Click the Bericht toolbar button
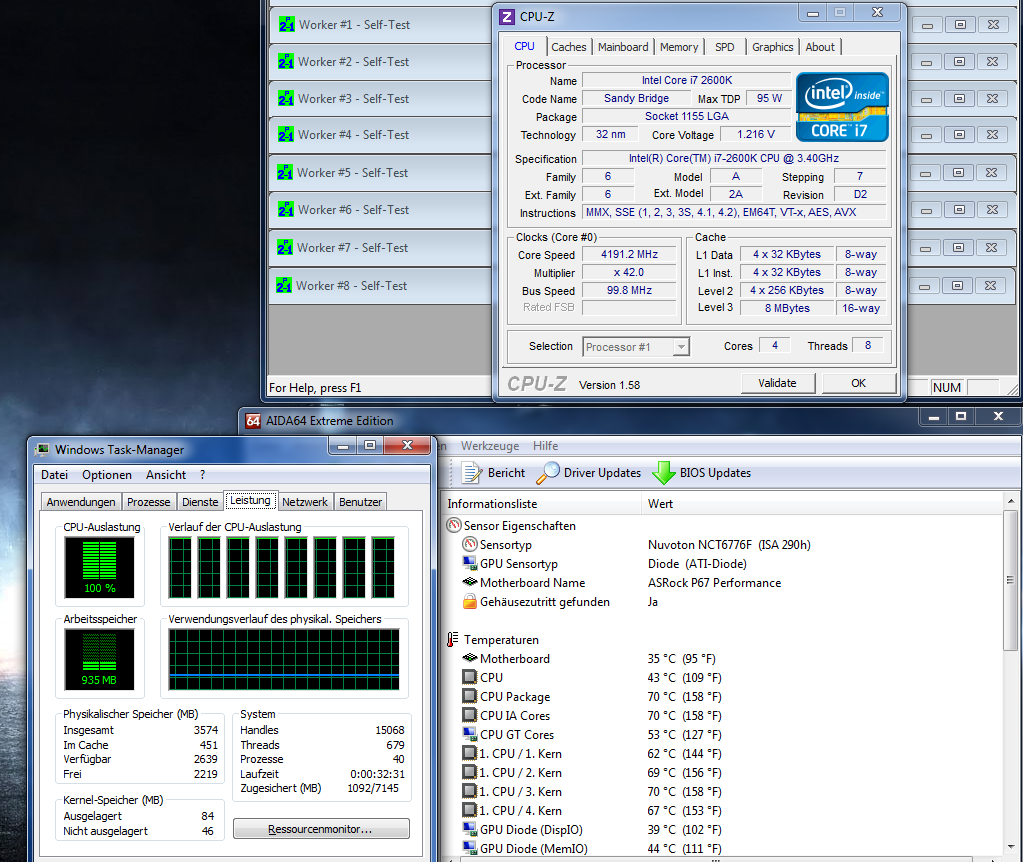 tap(494, 473)
